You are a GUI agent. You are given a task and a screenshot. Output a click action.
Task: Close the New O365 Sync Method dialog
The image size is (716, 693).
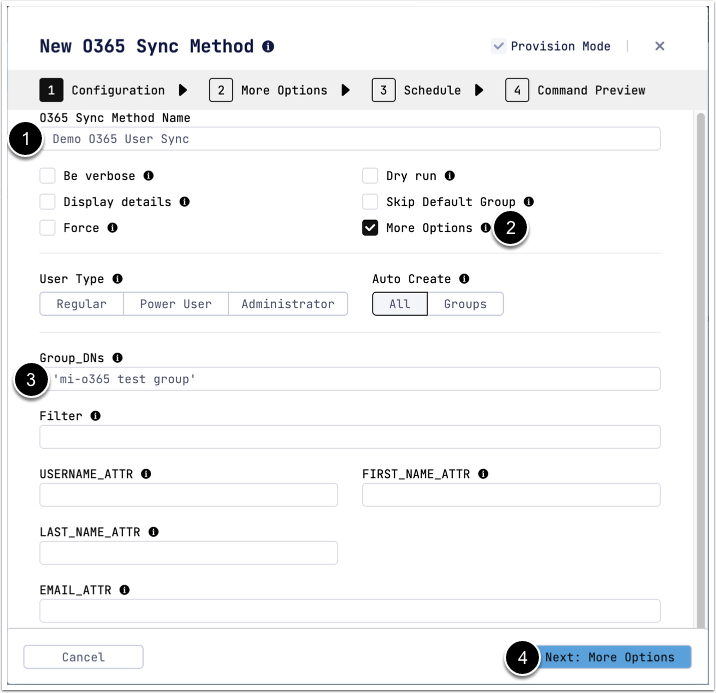click(x=659, y=46)
